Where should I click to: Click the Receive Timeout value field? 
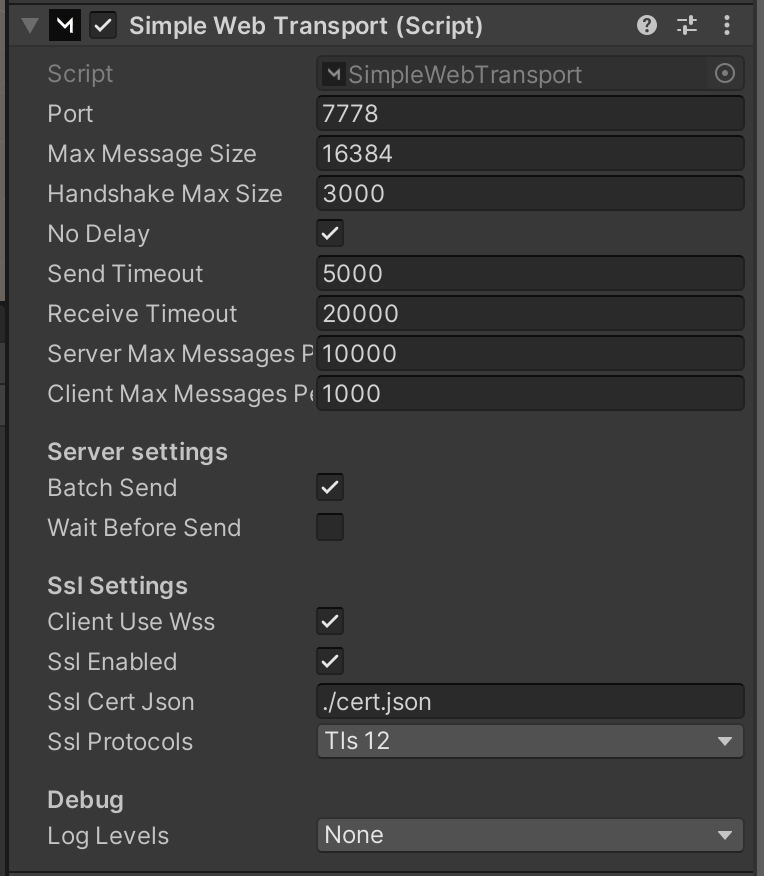click(530, 314)
